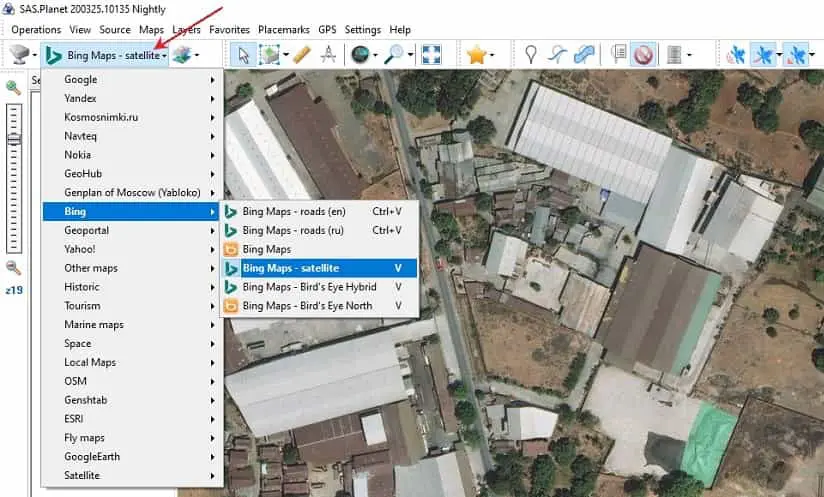The width and height of the screenshot is (824, 497).
Task: Open the yellow star favorites button
Action: click(x=476, y=55)
